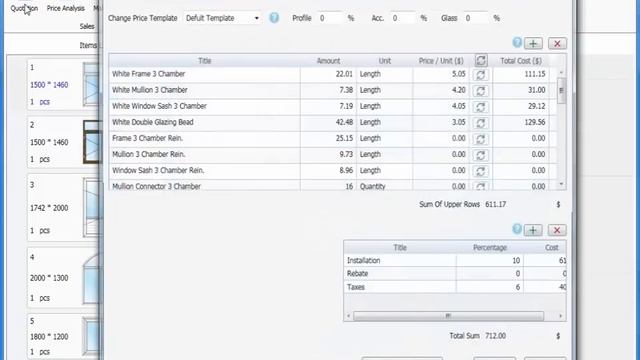Image resolution: width=640 pixels, height=360 pixels.
Task: Click the down arrow on the price table scrollbar
Action: [x=561, y=184]
